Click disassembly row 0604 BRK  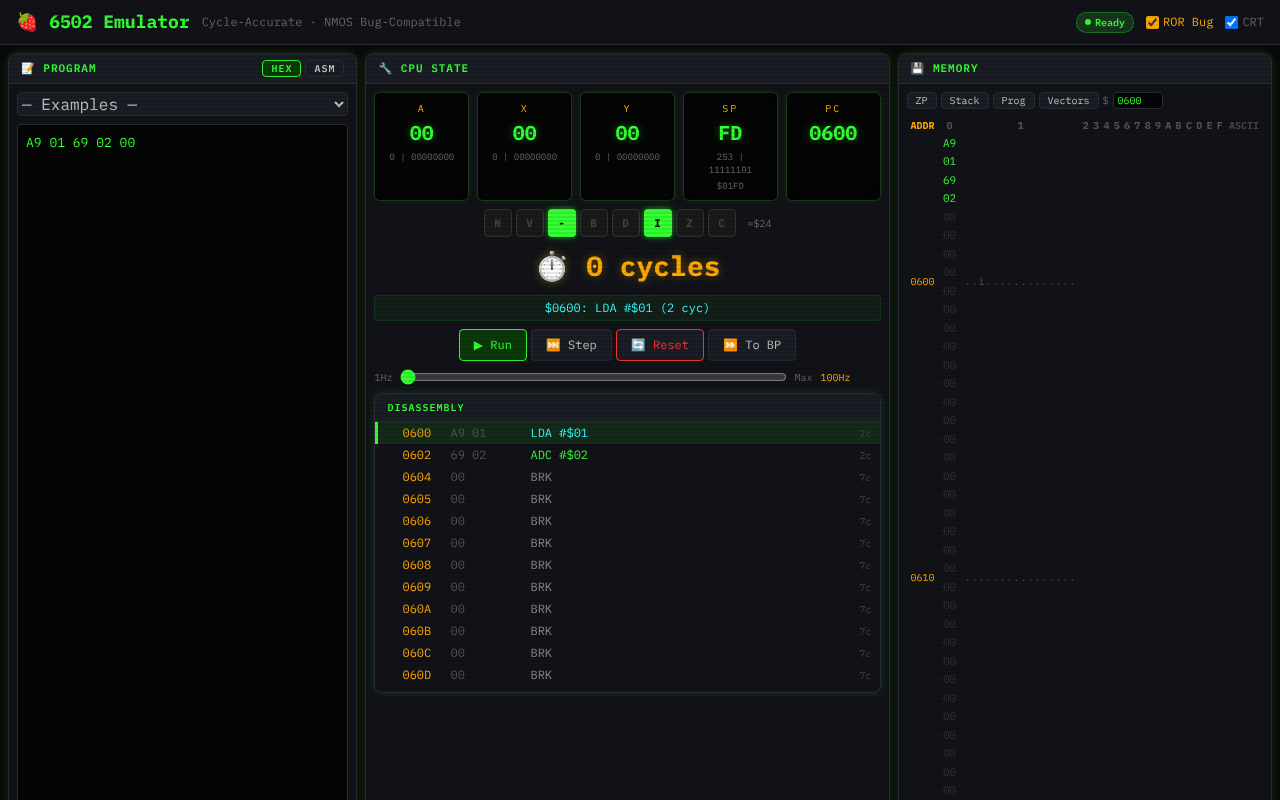627,477
